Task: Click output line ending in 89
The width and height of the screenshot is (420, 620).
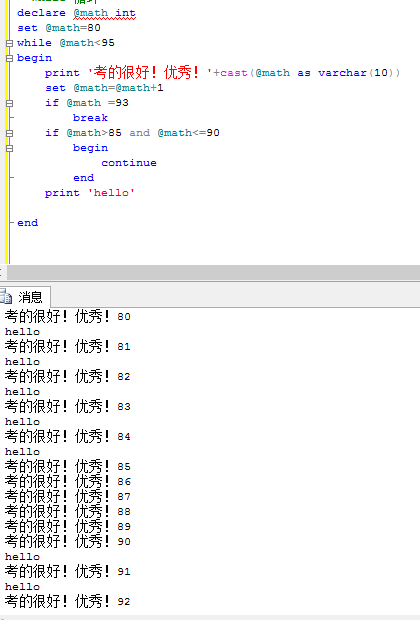Action: (68, 527)
